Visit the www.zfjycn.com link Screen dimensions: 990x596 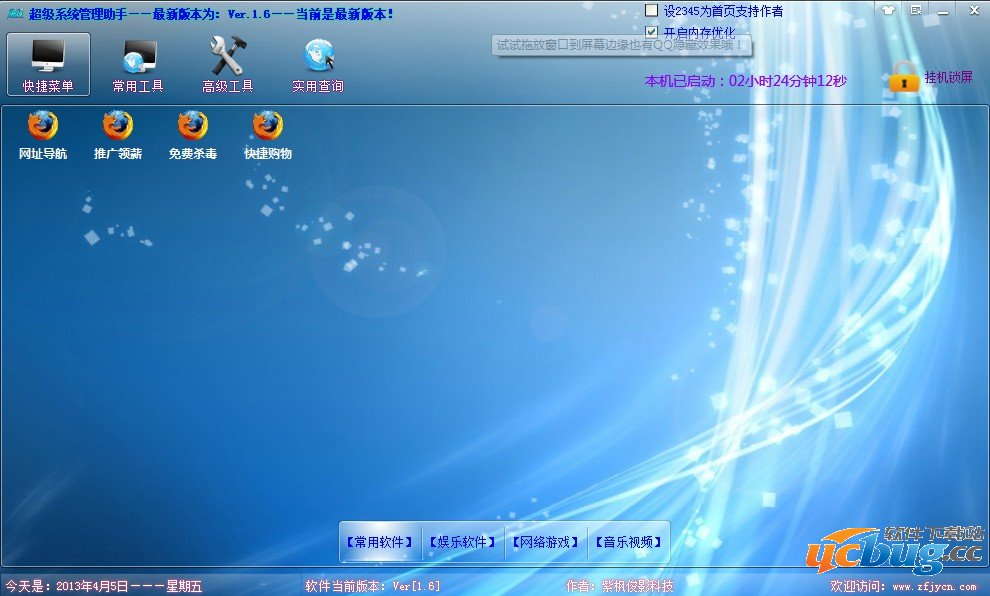(x=934, y=586)
